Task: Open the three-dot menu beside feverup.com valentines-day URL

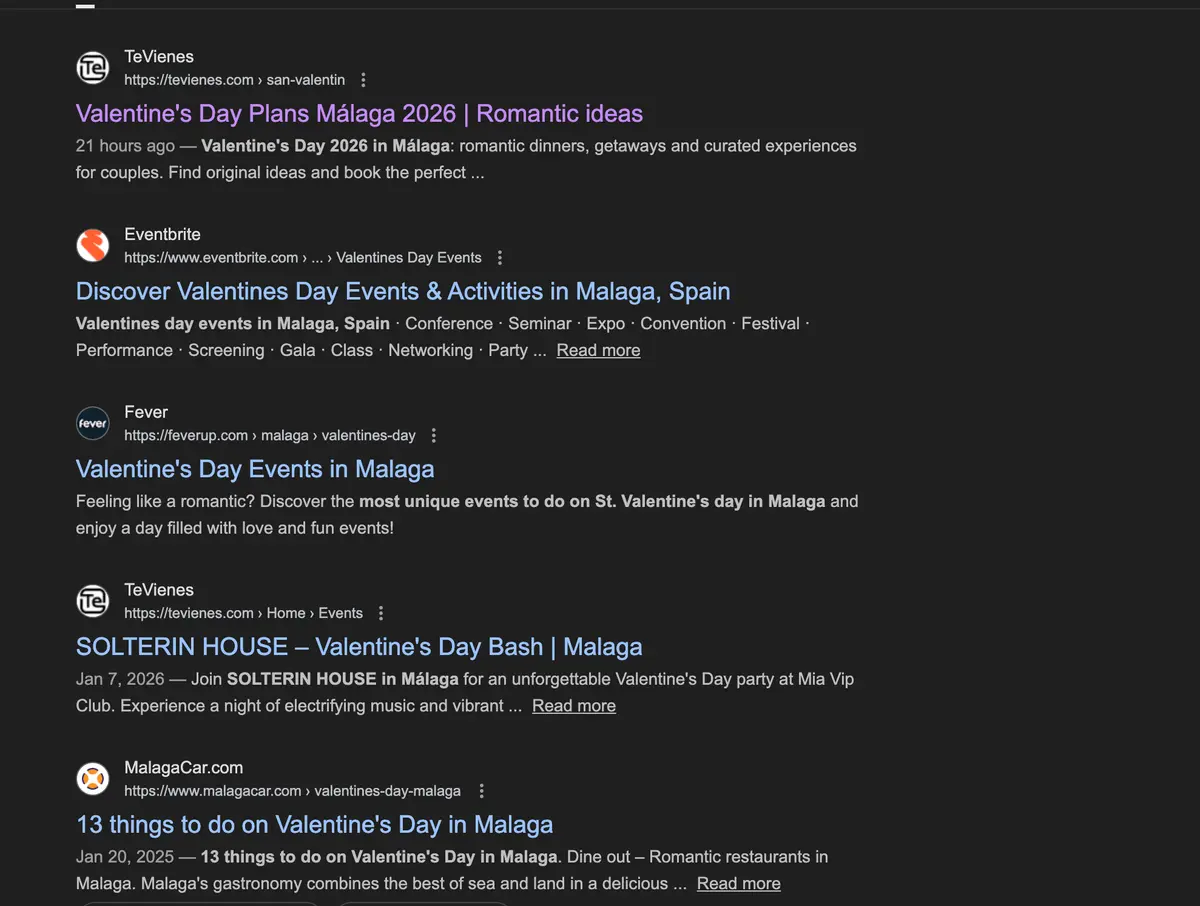Action: pos(433,436)
